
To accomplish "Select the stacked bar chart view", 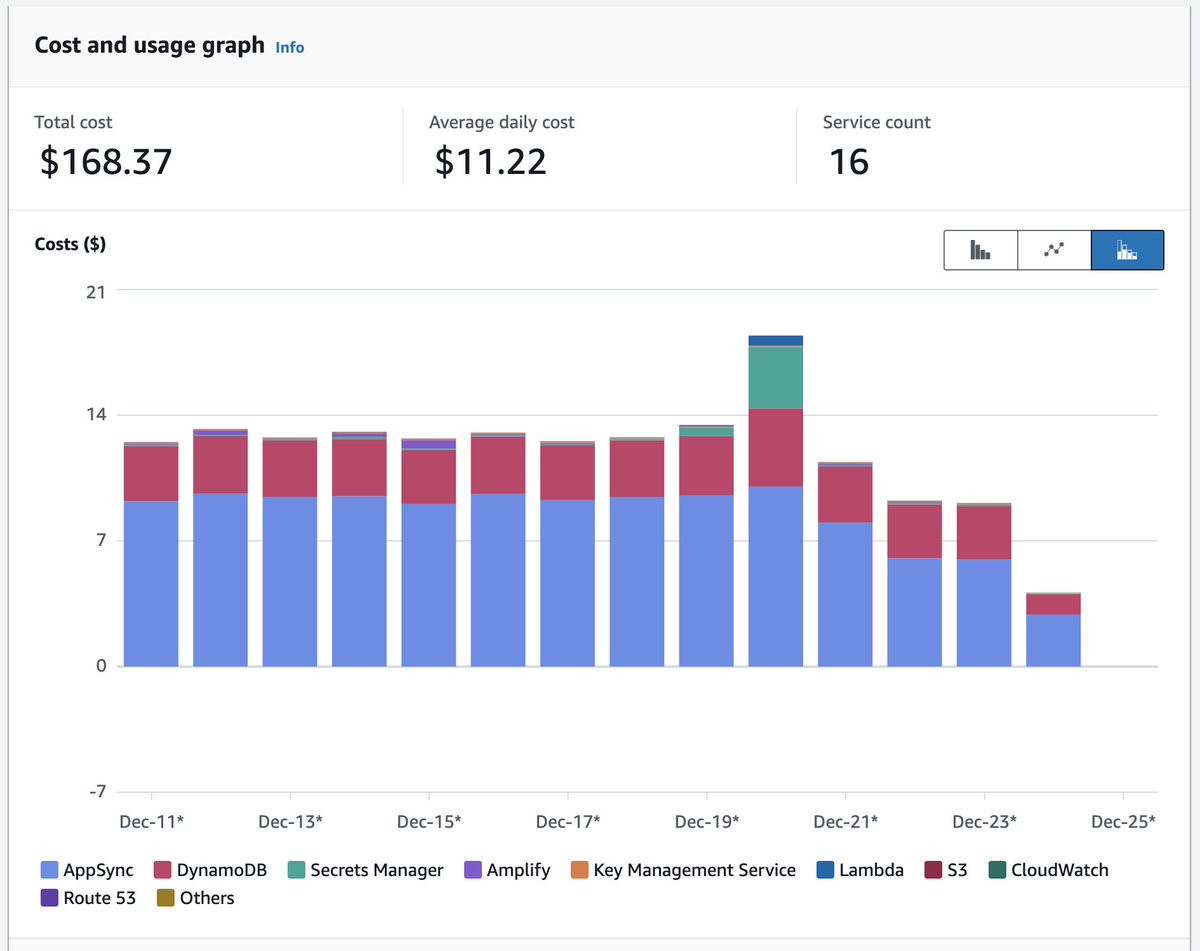I will pyautogui.click(x=1127, y=250).
